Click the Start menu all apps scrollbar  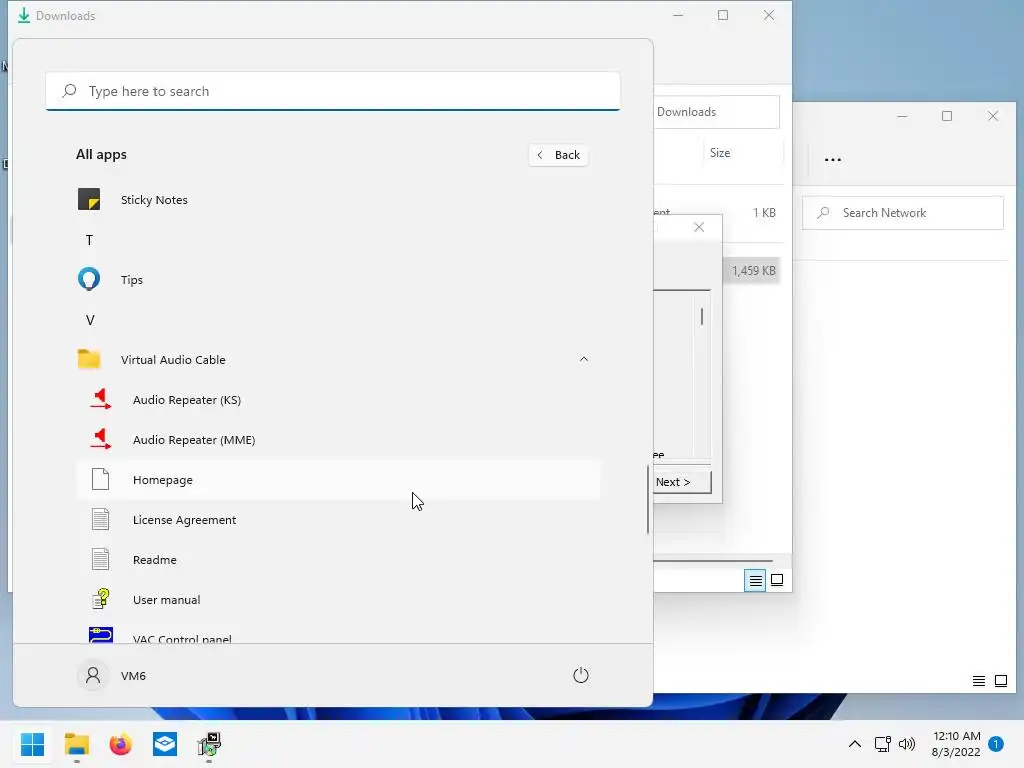[x=648, y=500]
